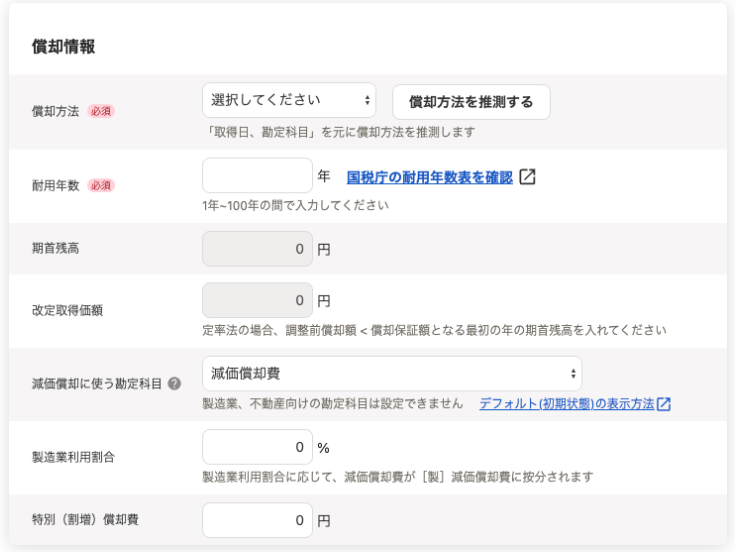
Task: Click the 必須 badge beside 償却方法
Action: (x=101, y=111)
